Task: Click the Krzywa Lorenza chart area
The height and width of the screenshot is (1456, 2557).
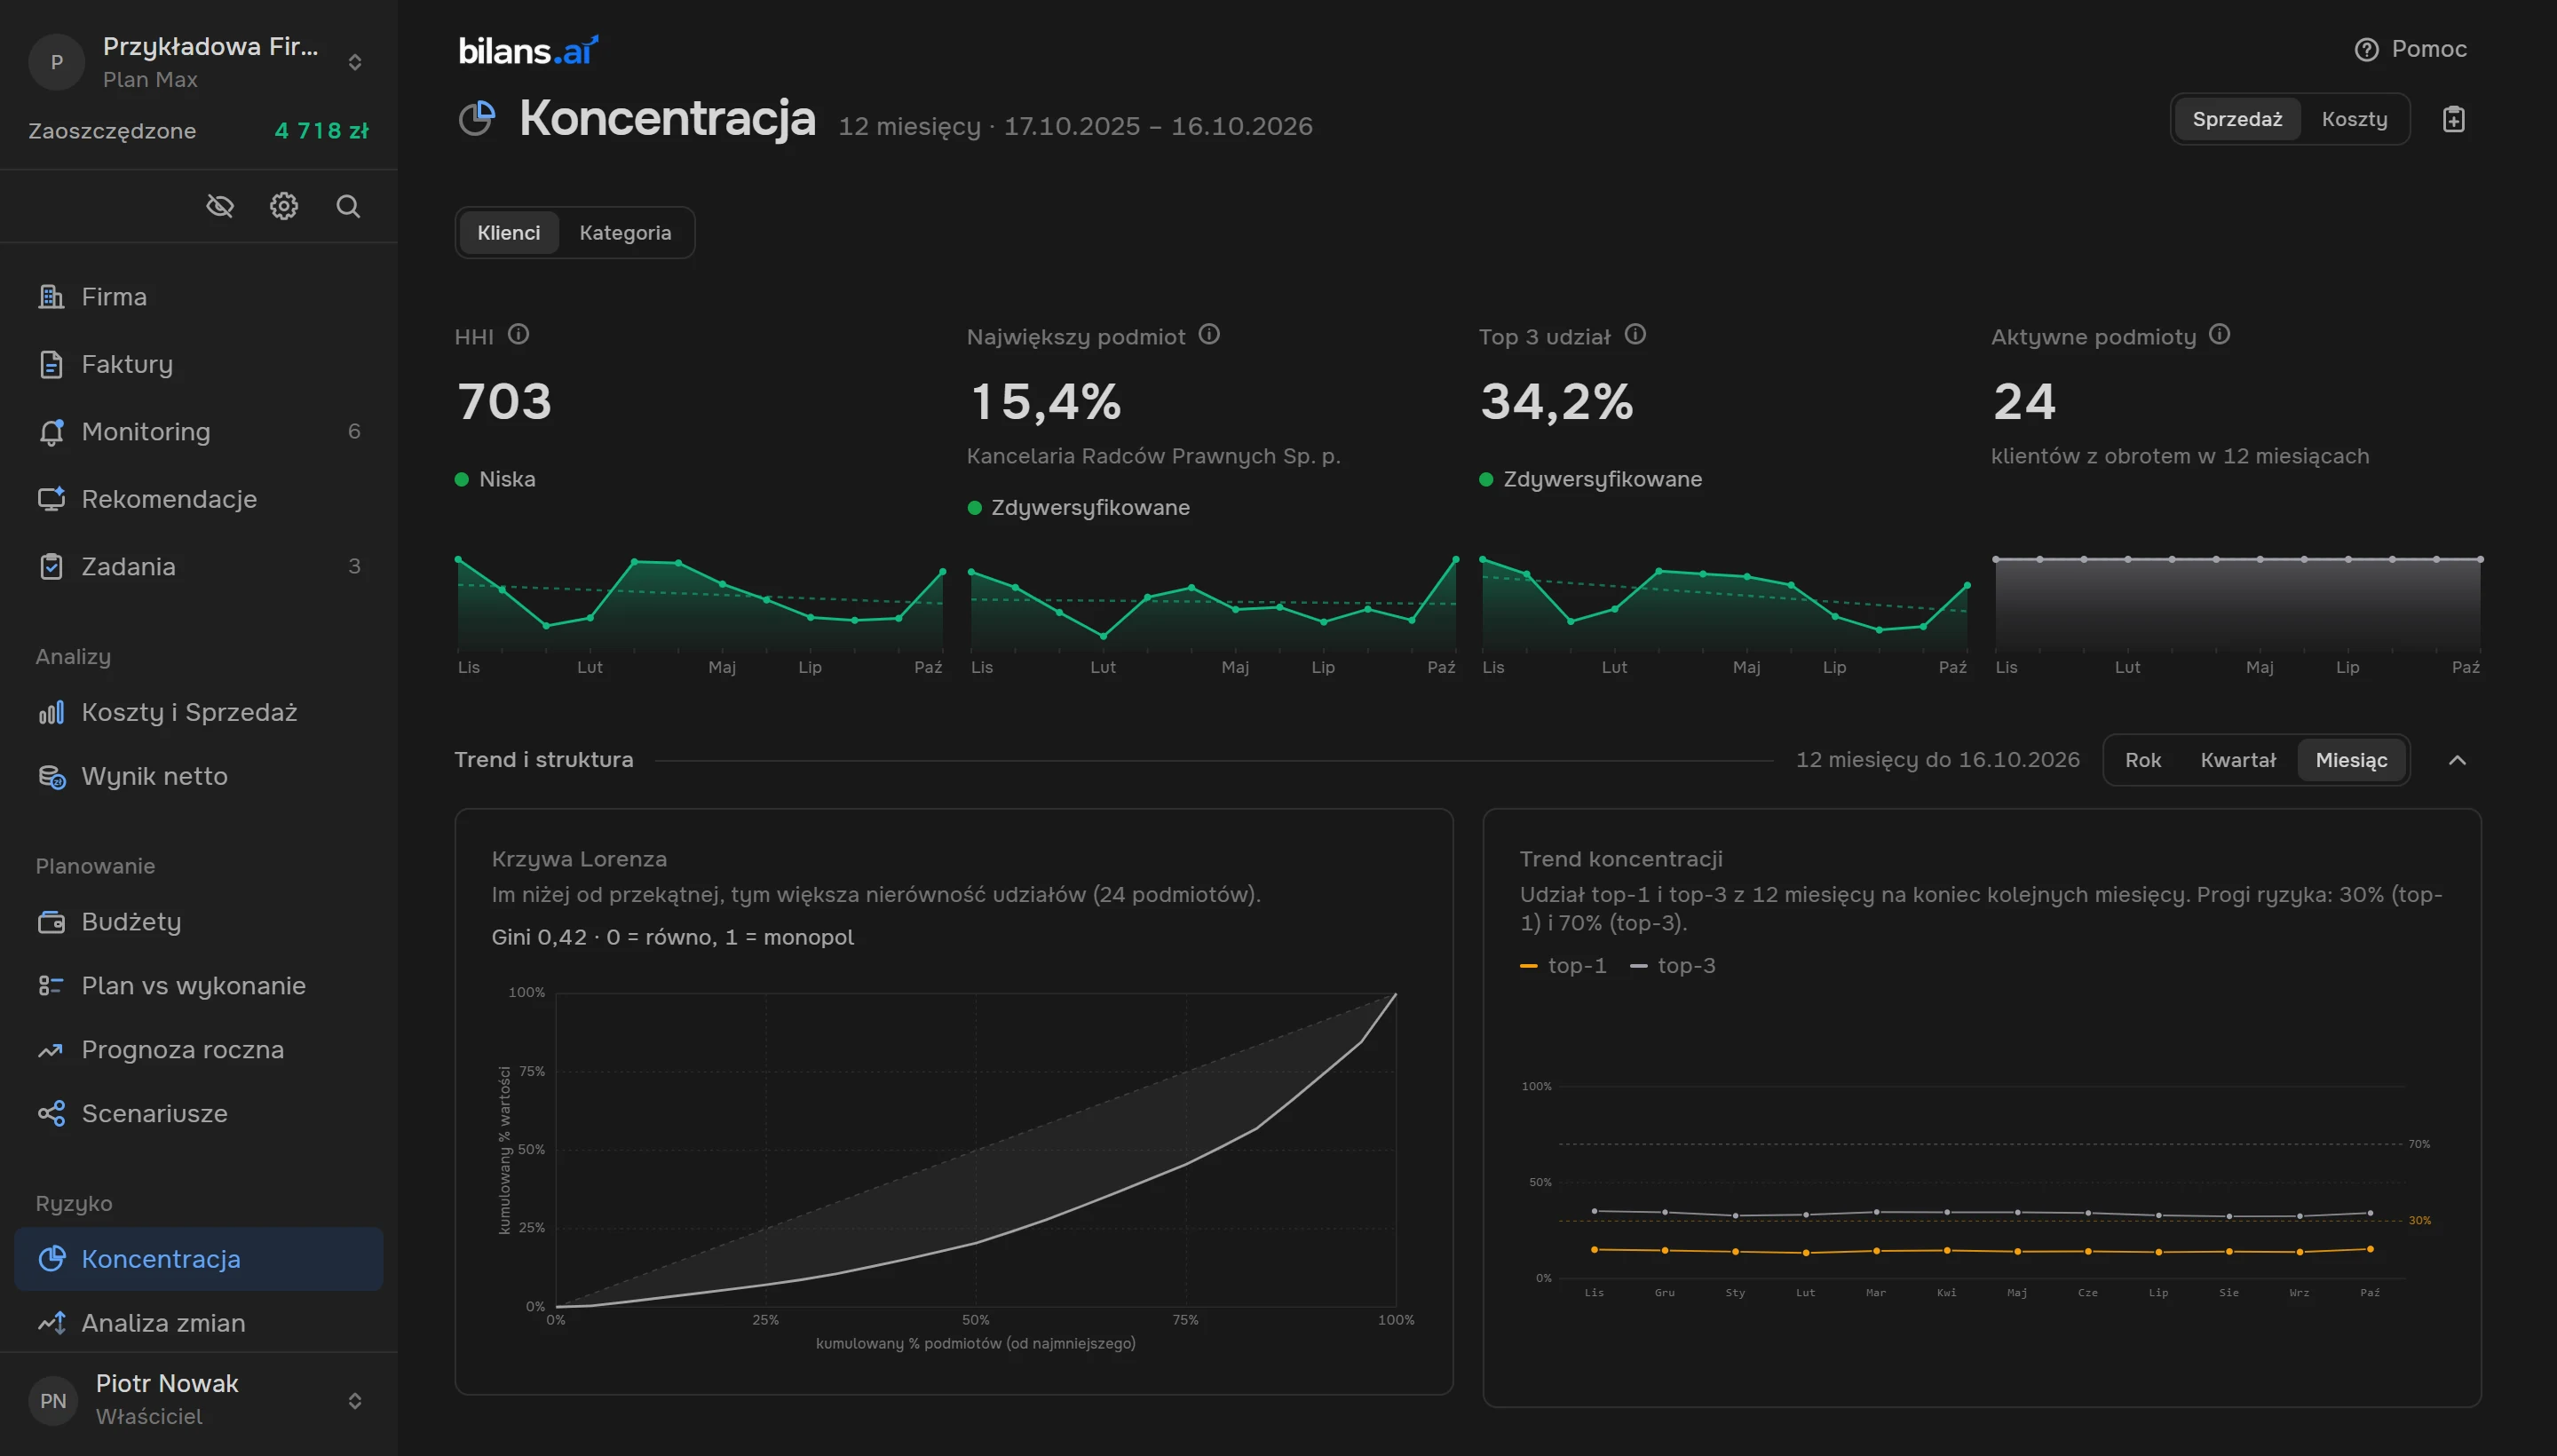Action: tap(975, 1150)
